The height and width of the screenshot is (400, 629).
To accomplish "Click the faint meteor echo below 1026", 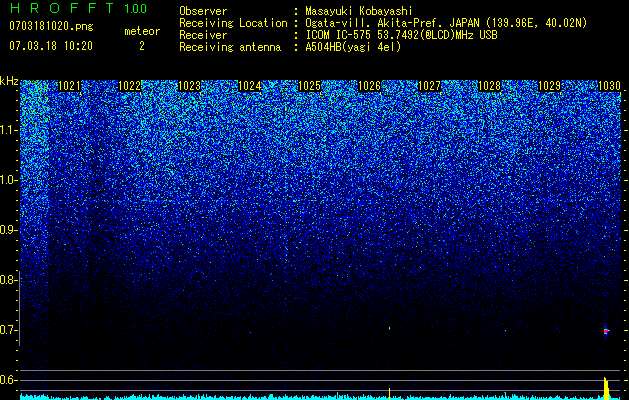I will click(x=389, y=328).
